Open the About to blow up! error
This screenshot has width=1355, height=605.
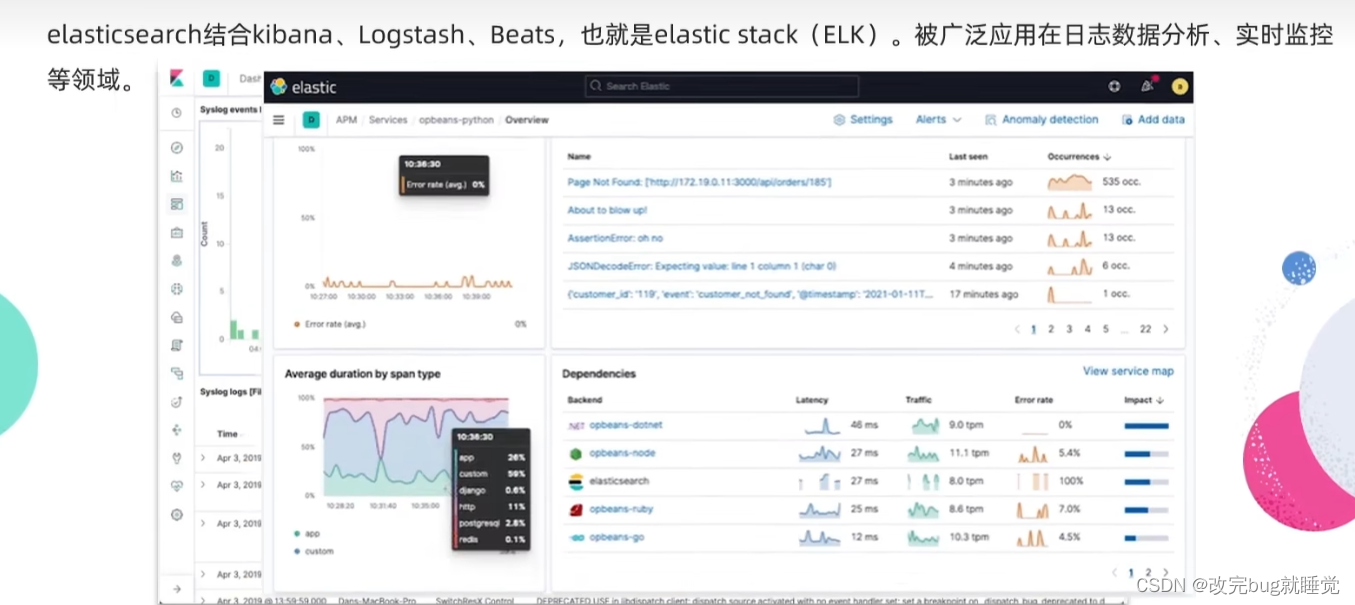607,210
